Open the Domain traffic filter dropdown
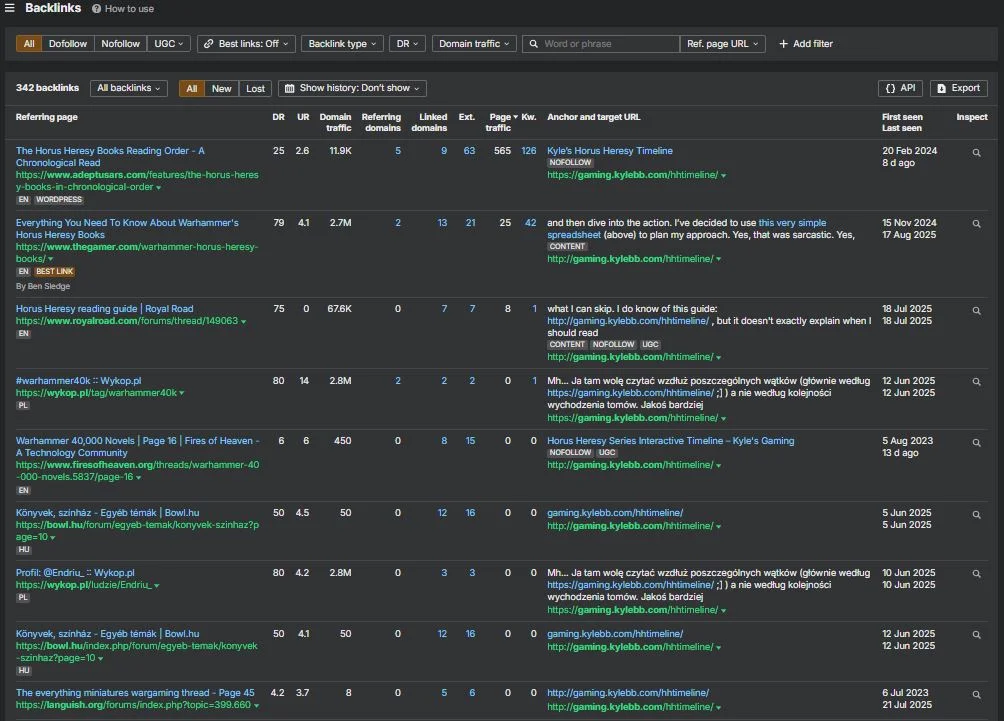The width and height of the screenshot is (1004, 721). [474, 44]
